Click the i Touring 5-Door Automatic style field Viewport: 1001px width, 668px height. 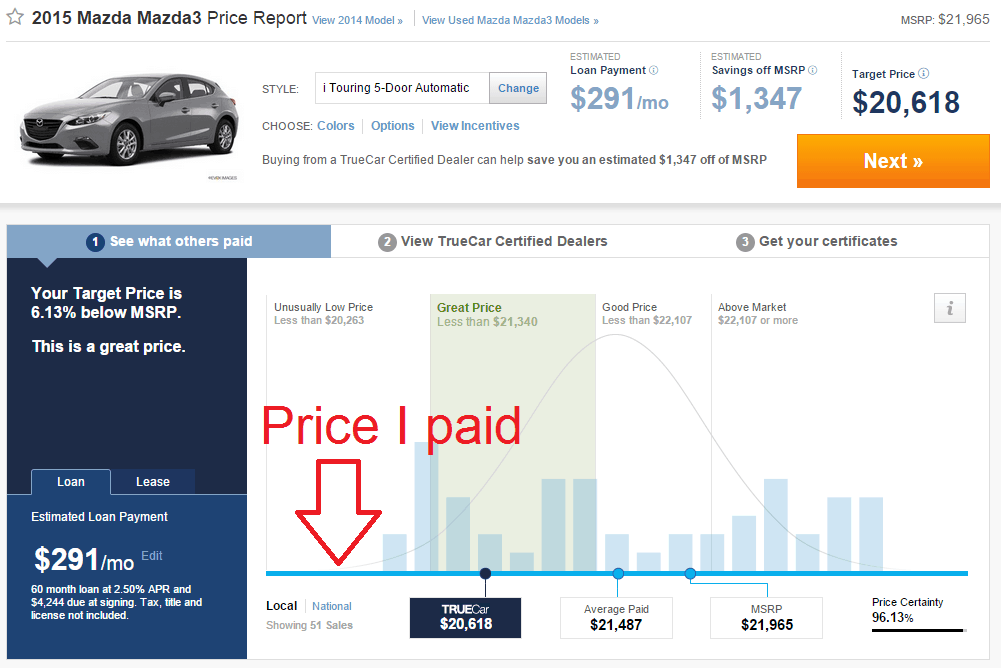402,88
